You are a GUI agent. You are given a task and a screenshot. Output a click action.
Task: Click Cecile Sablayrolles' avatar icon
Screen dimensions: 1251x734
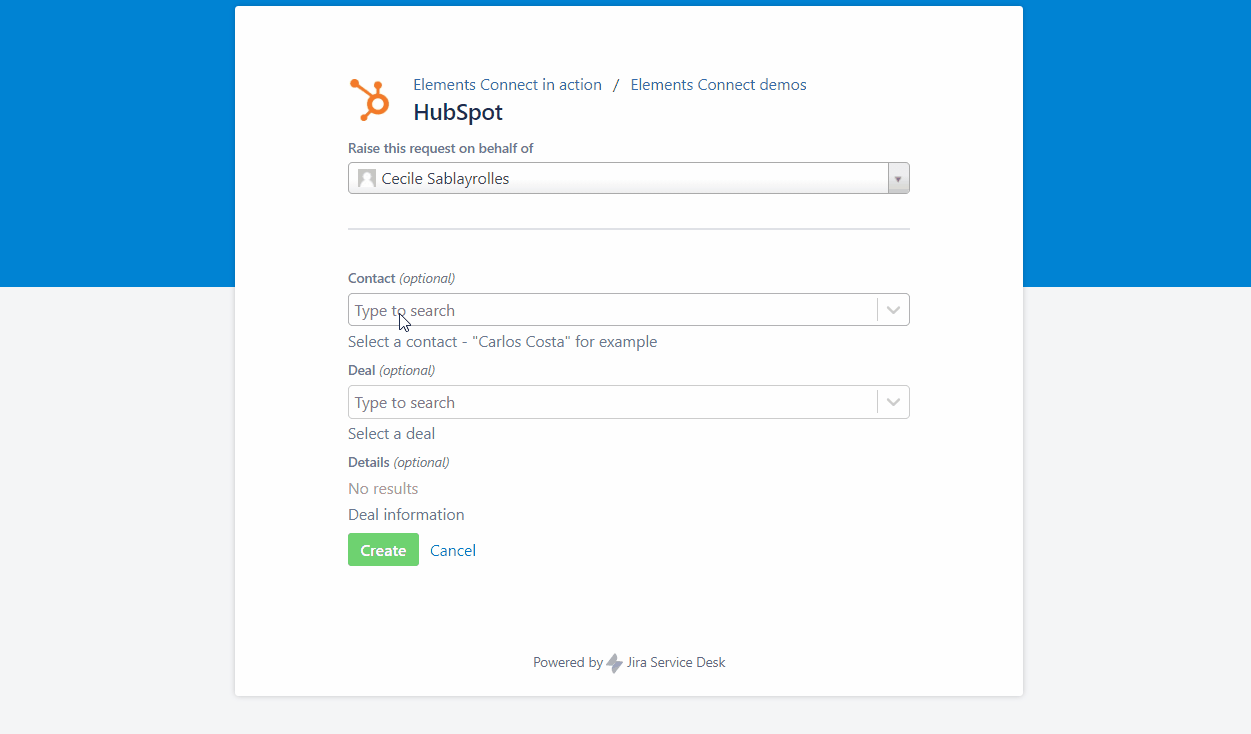pos(367,179)
